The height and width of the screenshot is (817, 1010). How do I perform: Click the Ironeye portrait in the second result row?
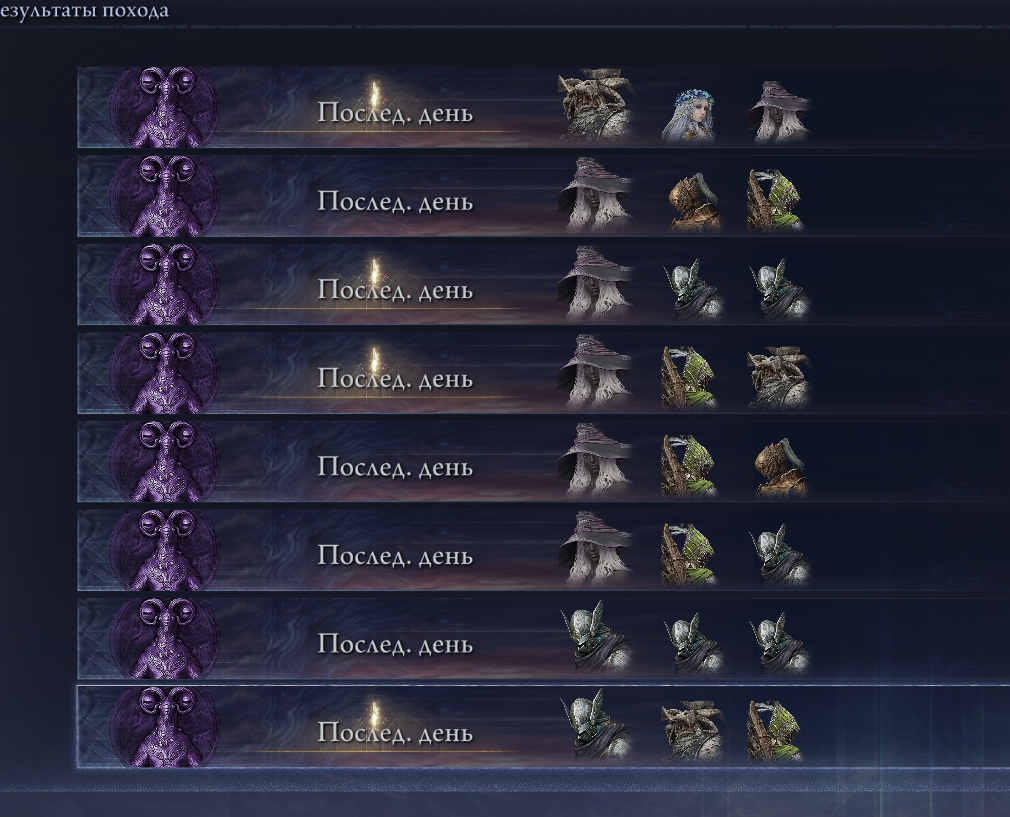(x=776, y=200)
